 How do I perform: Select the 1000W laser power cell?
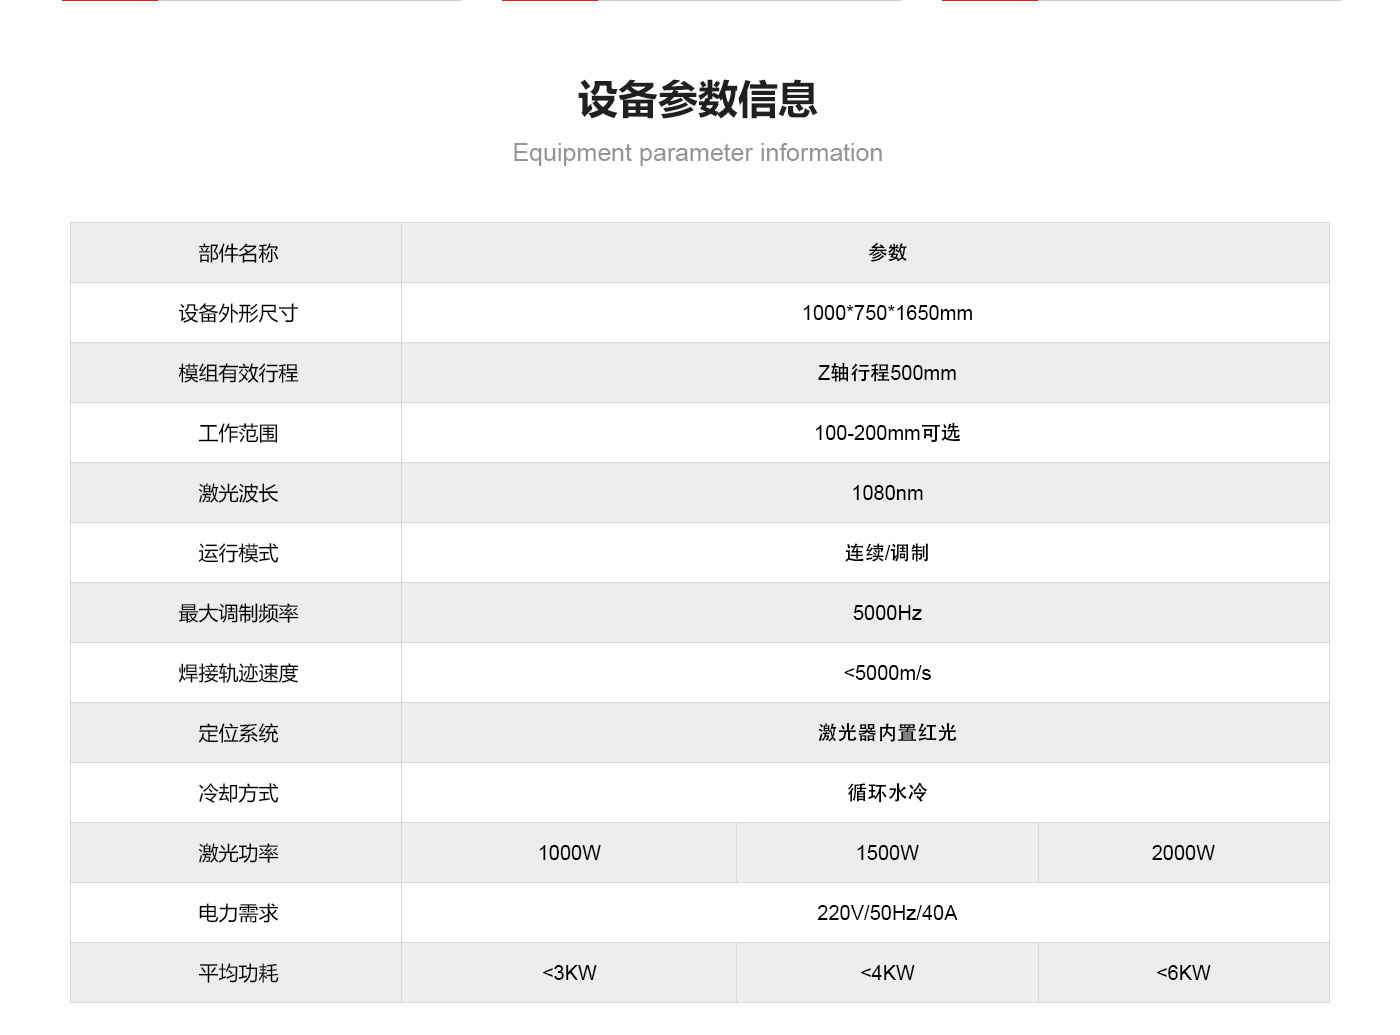click(x=569, y=853)
